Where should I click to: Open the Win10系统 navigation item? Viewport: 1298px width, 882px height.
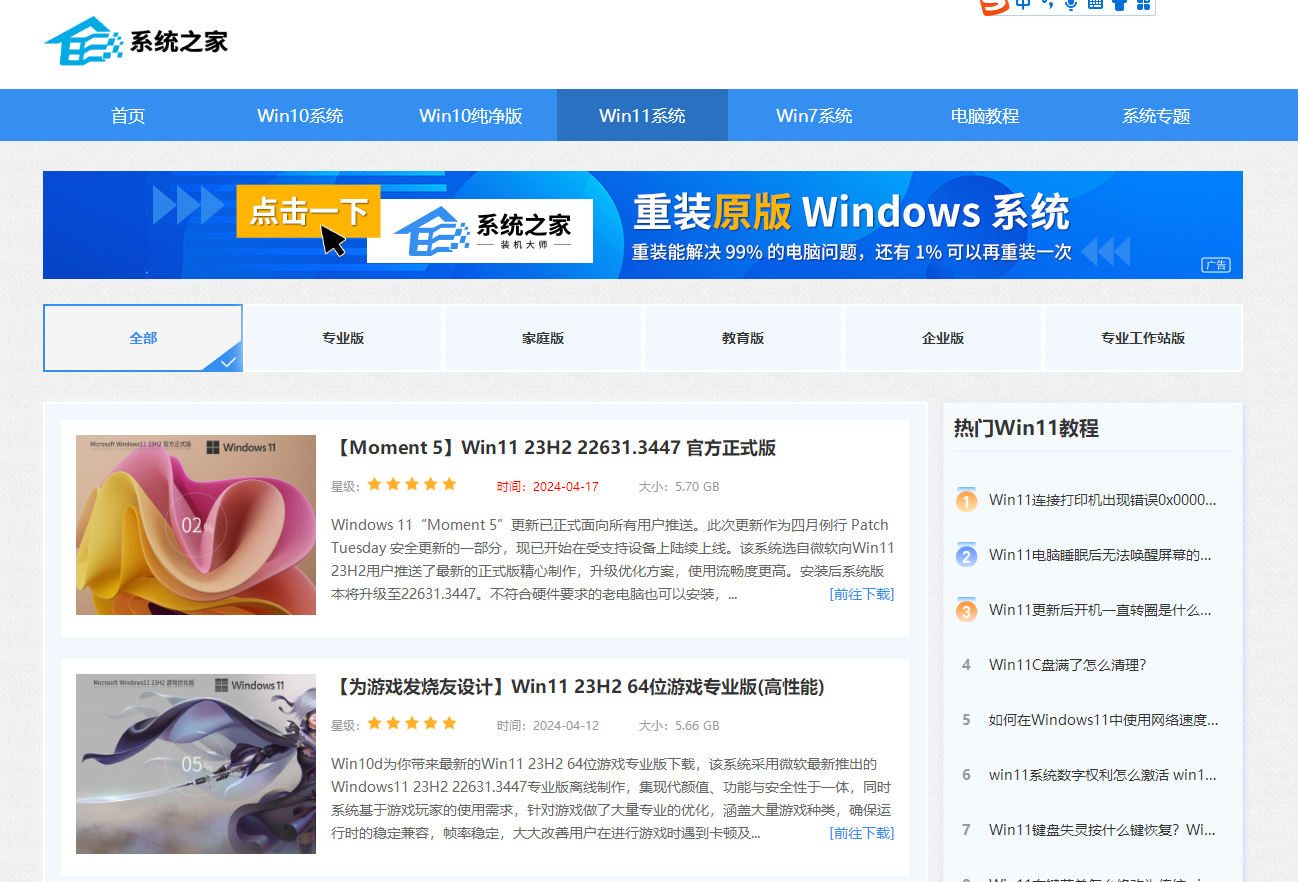click(300, 116)
